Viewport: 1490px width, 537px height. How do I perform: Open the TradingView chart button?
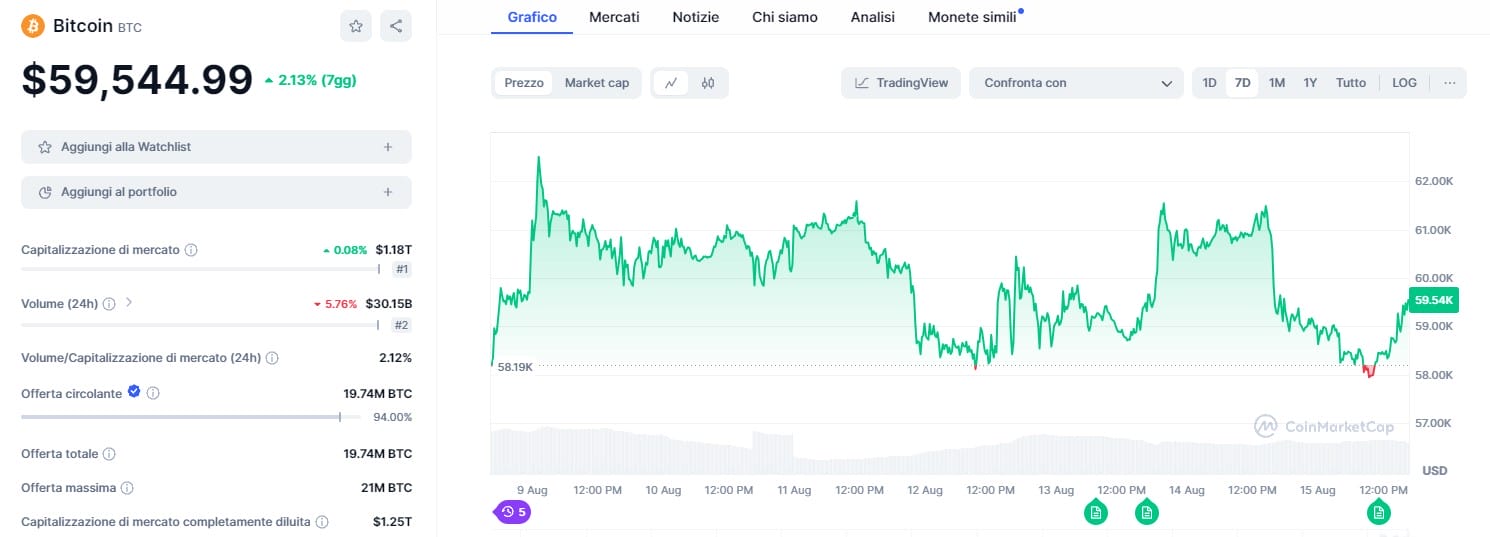tap(901, 83)
